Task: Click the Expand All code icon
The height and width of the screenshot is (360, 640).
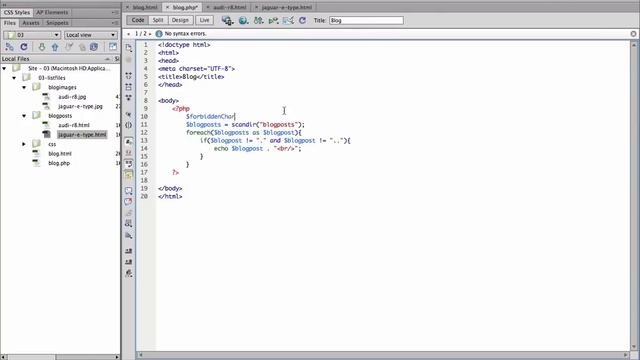Action: pyautogui.click(x=129, y=98)
